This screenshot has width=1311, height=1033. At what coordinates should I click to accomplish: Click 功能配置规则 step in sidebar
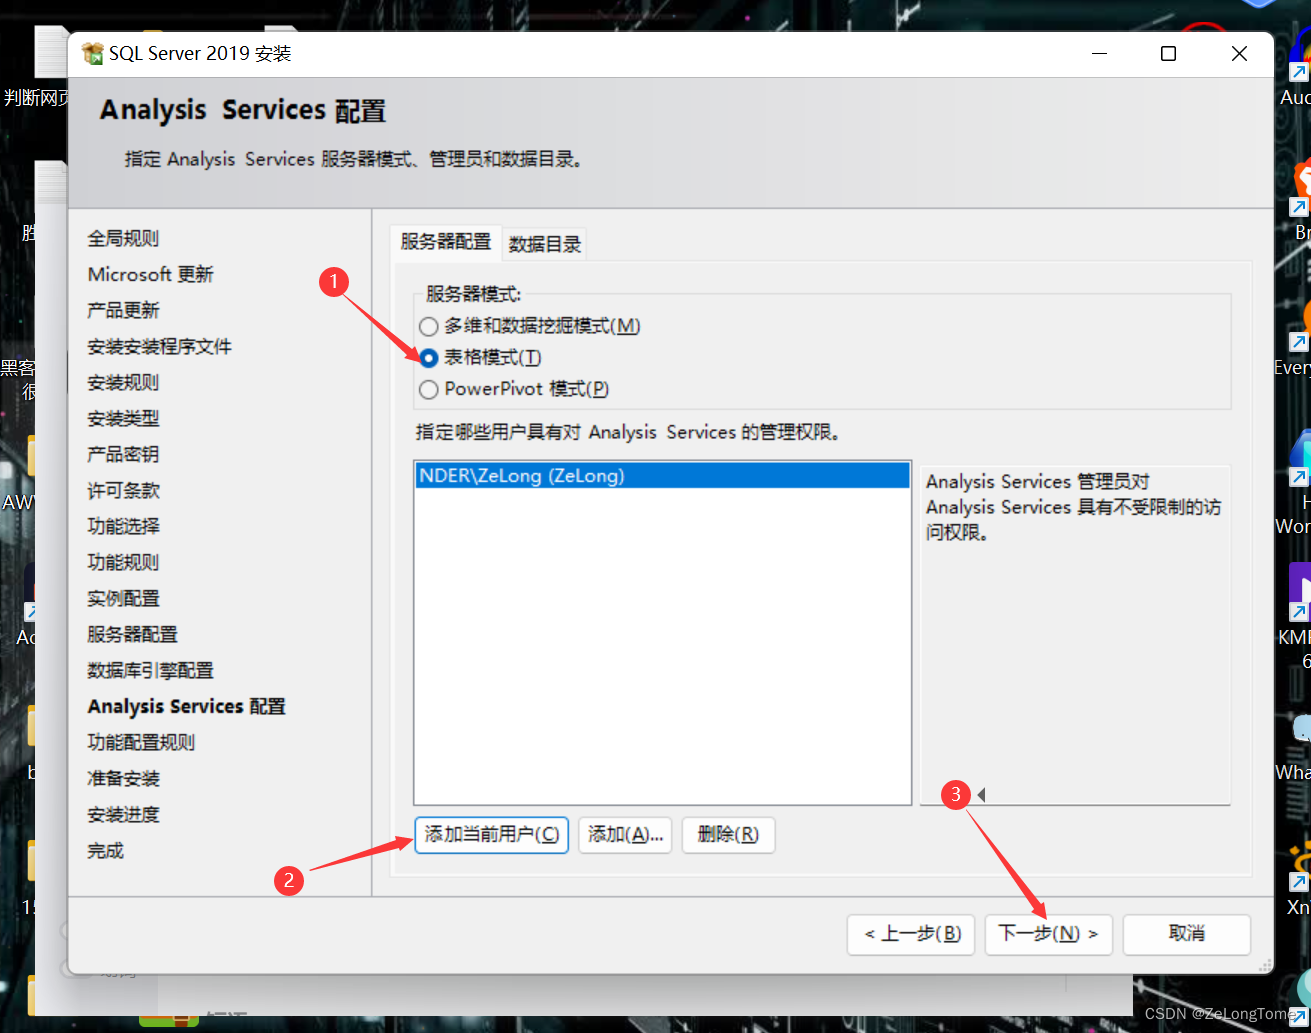(x=141, y=742)
